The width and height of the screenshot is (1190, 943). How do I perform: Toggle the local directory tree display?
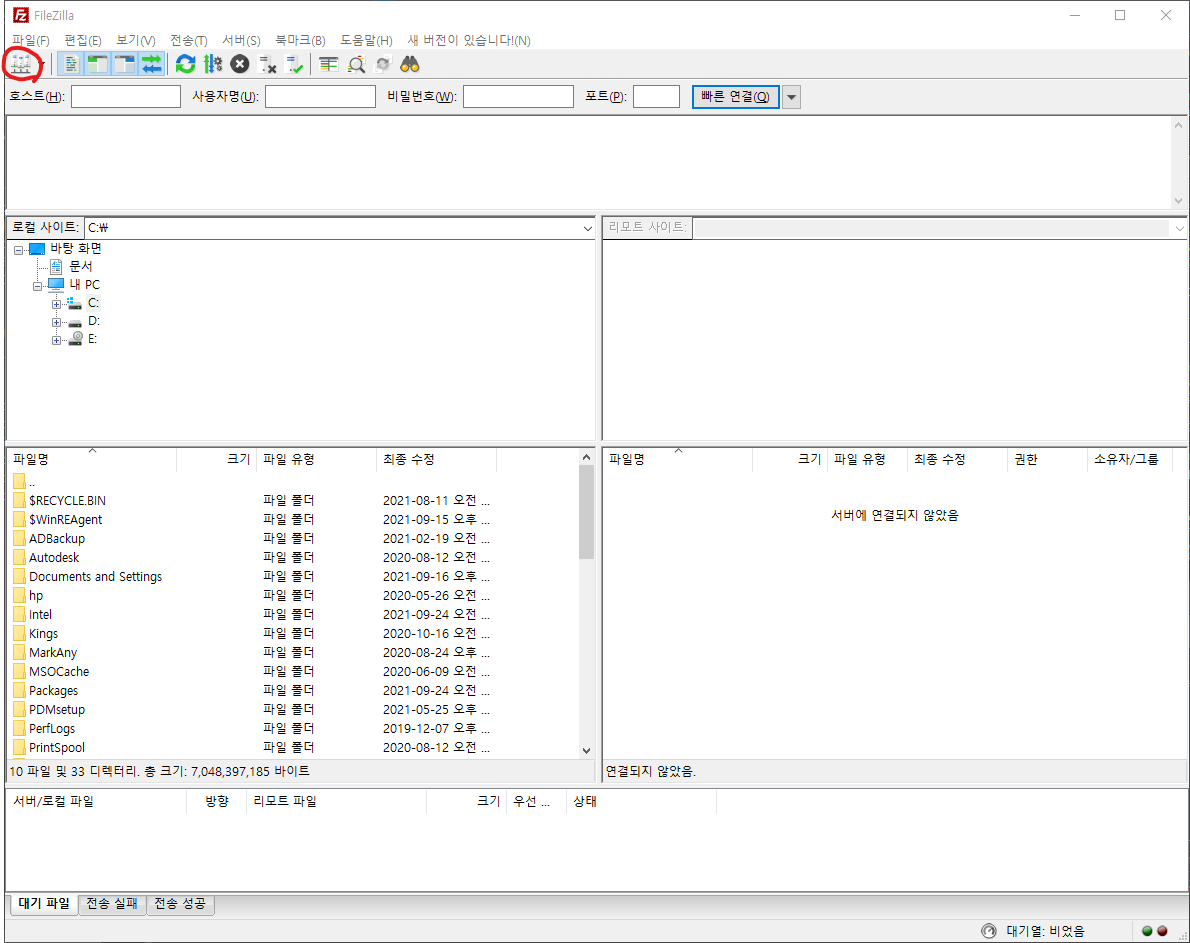97,64
